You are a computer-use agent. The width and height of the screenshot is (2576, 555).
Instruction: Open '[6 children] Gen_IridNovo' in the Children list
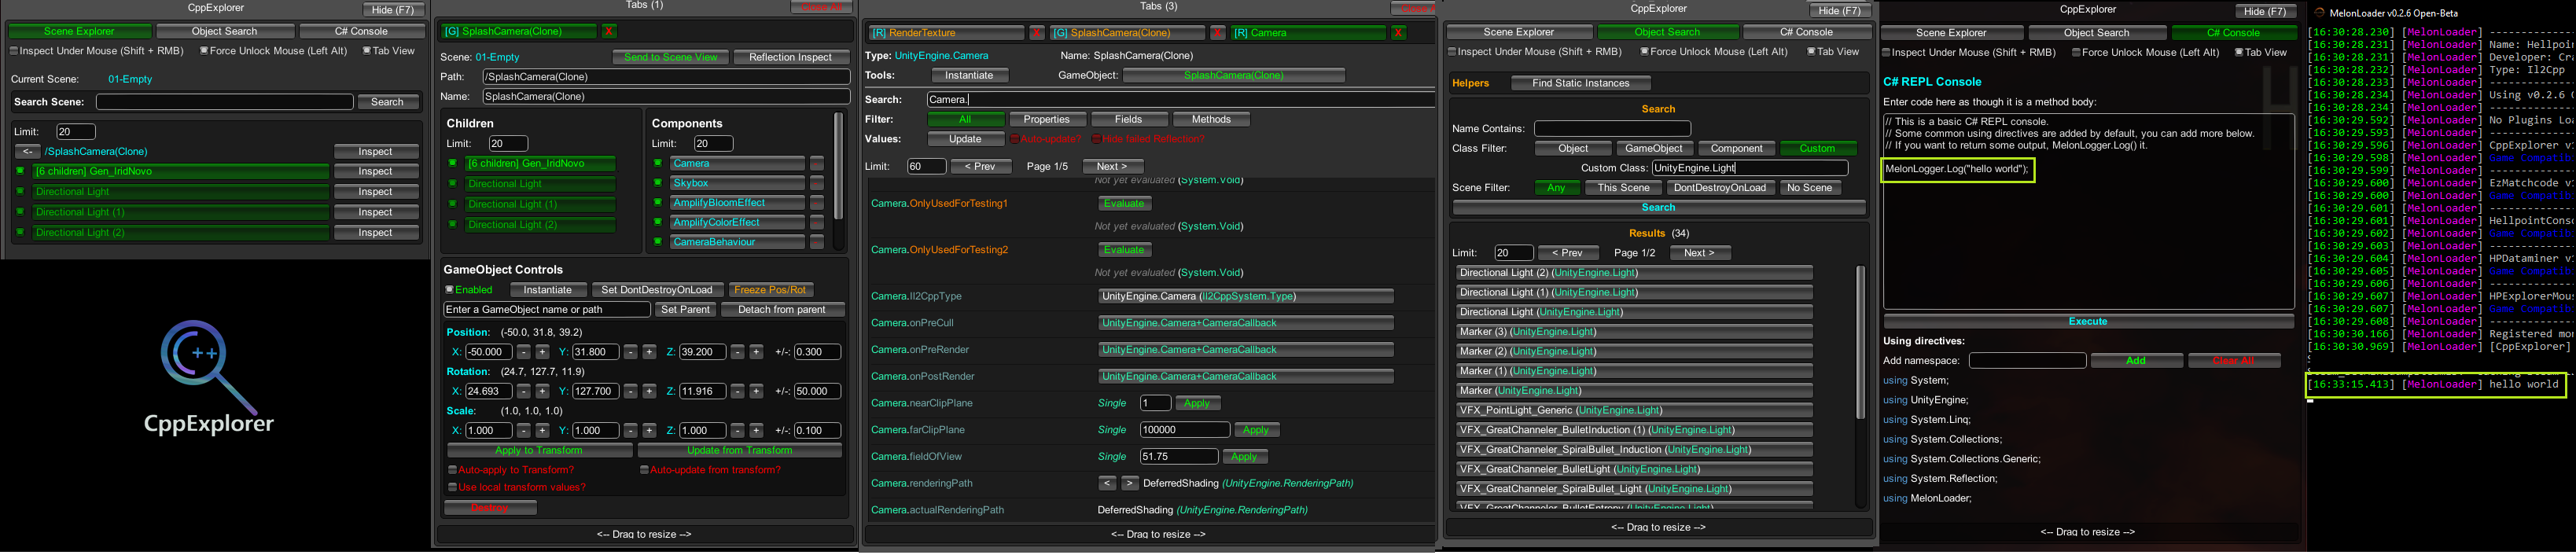540,164
